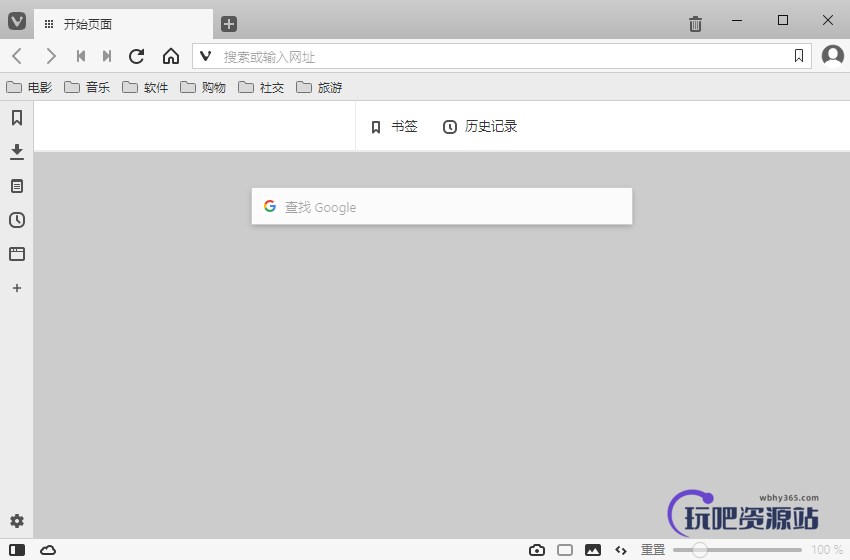The width and height of the screenshot is (850, 560).
Task: Click the fast forward button
Action: point(107,56)
